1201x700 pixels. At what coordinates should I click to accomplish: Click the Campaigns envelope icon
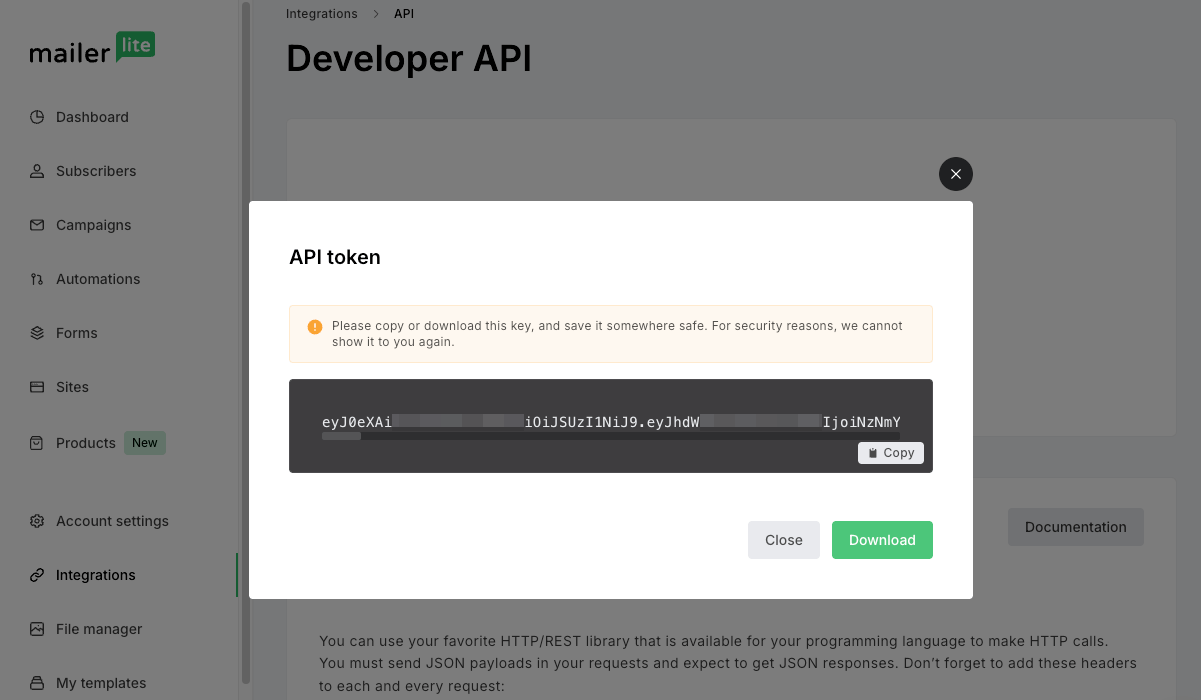click(x=37, y=225)
